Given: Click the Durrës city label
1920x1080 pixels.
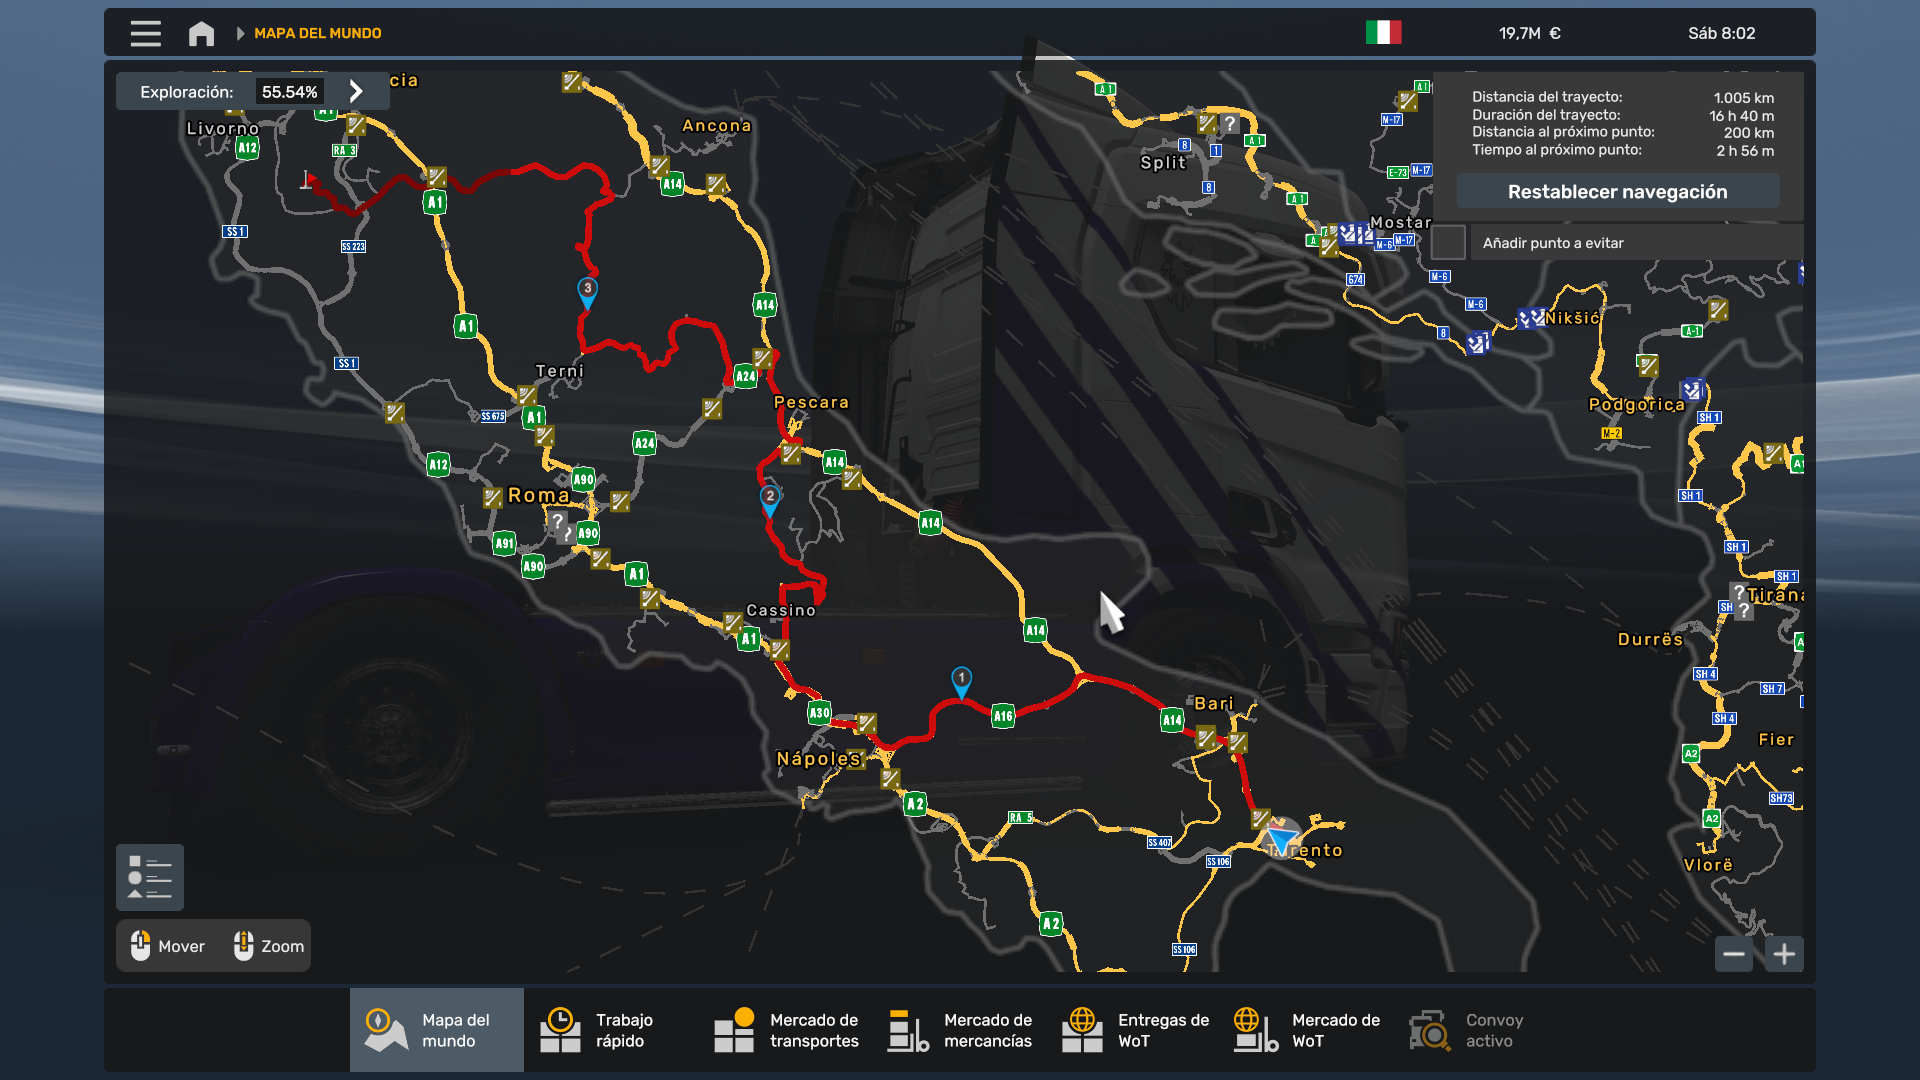Looking at the screenshot, I should click(1650, 640).
